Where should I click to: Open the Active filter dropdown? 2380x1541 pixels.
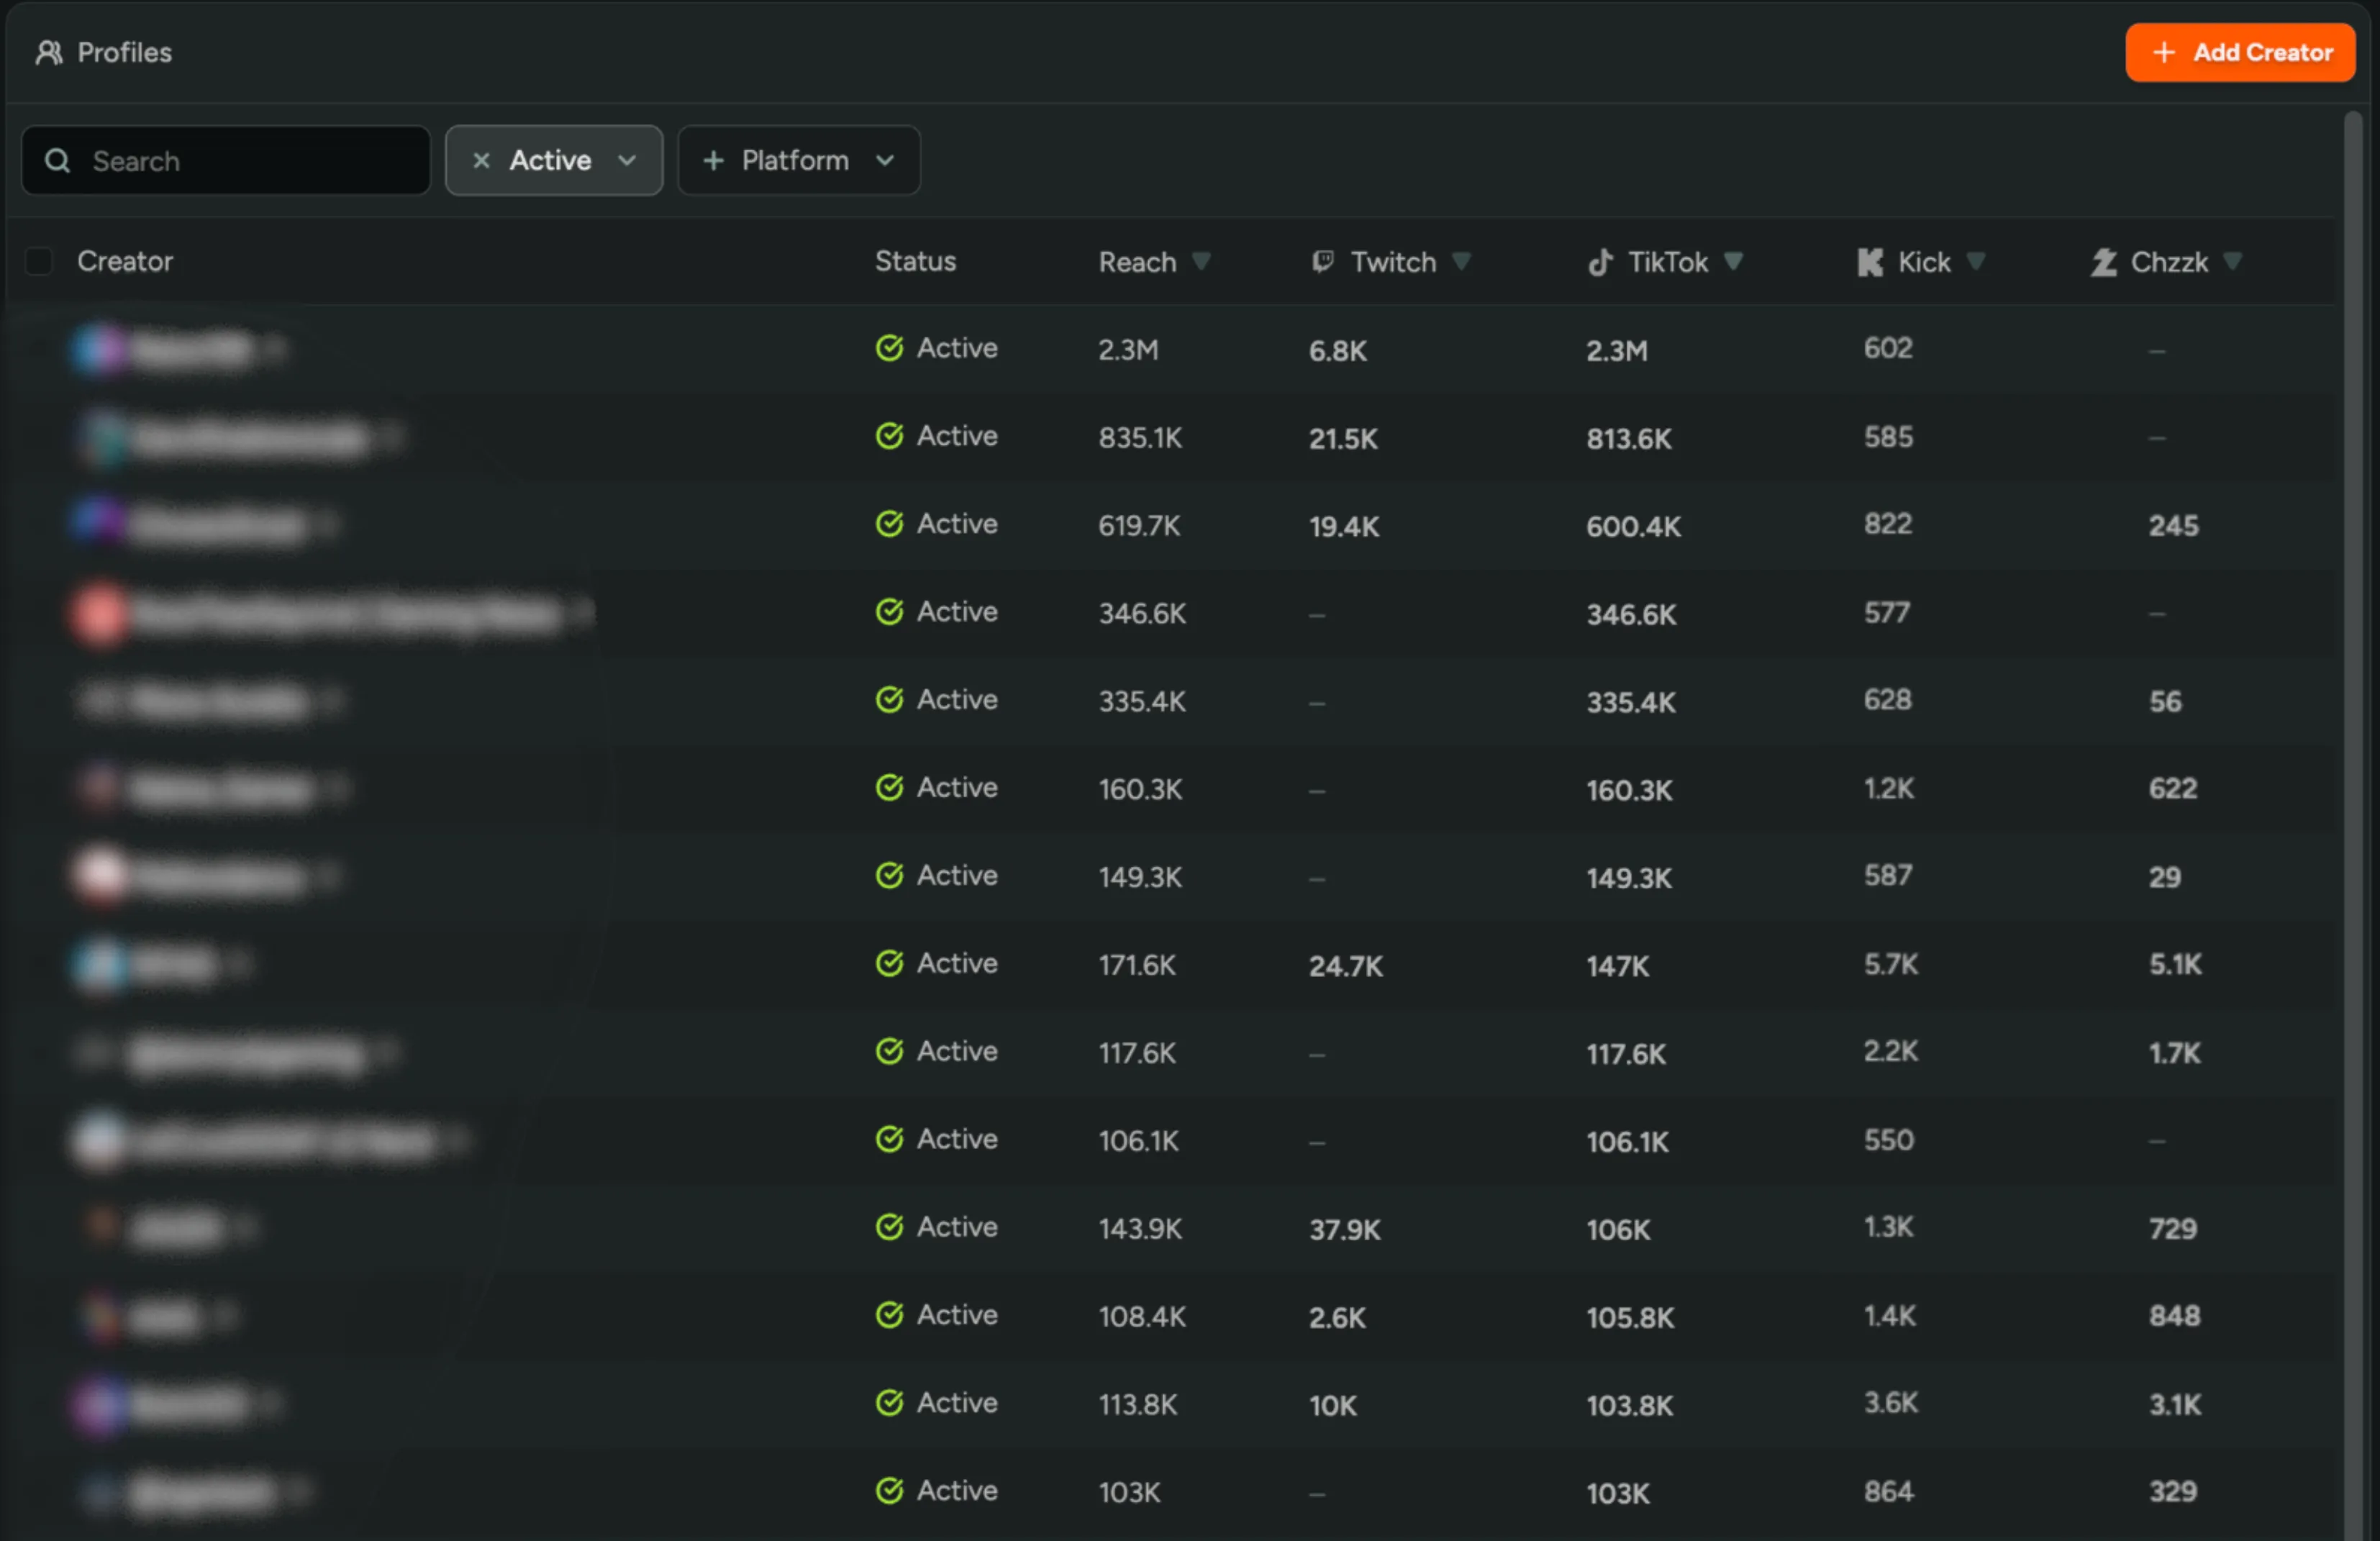628,160
